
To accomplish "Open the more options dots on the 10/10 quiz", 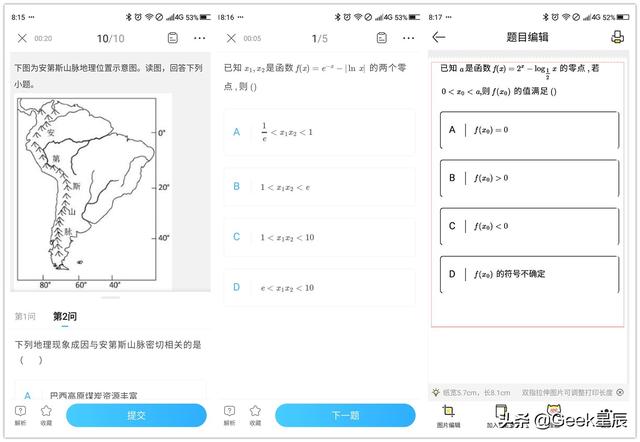I will pos(200,38).
